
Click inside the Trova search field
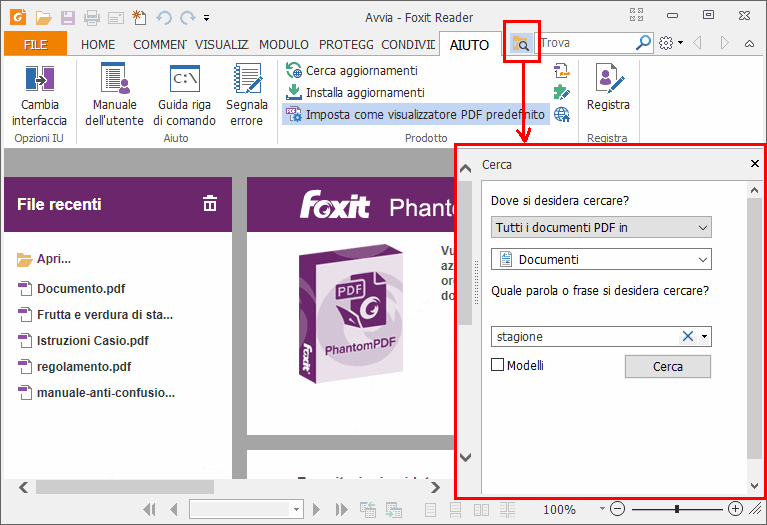[x=585, y=43]
